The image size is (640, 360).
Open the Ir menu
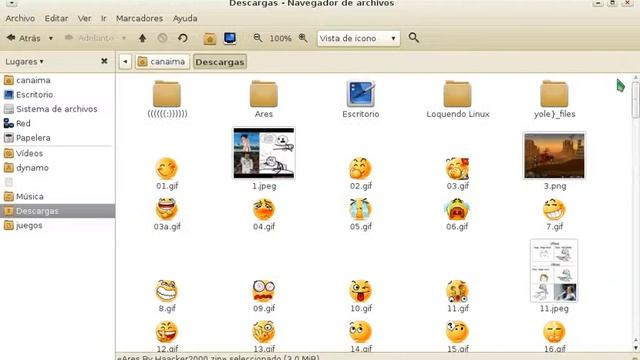104,18
